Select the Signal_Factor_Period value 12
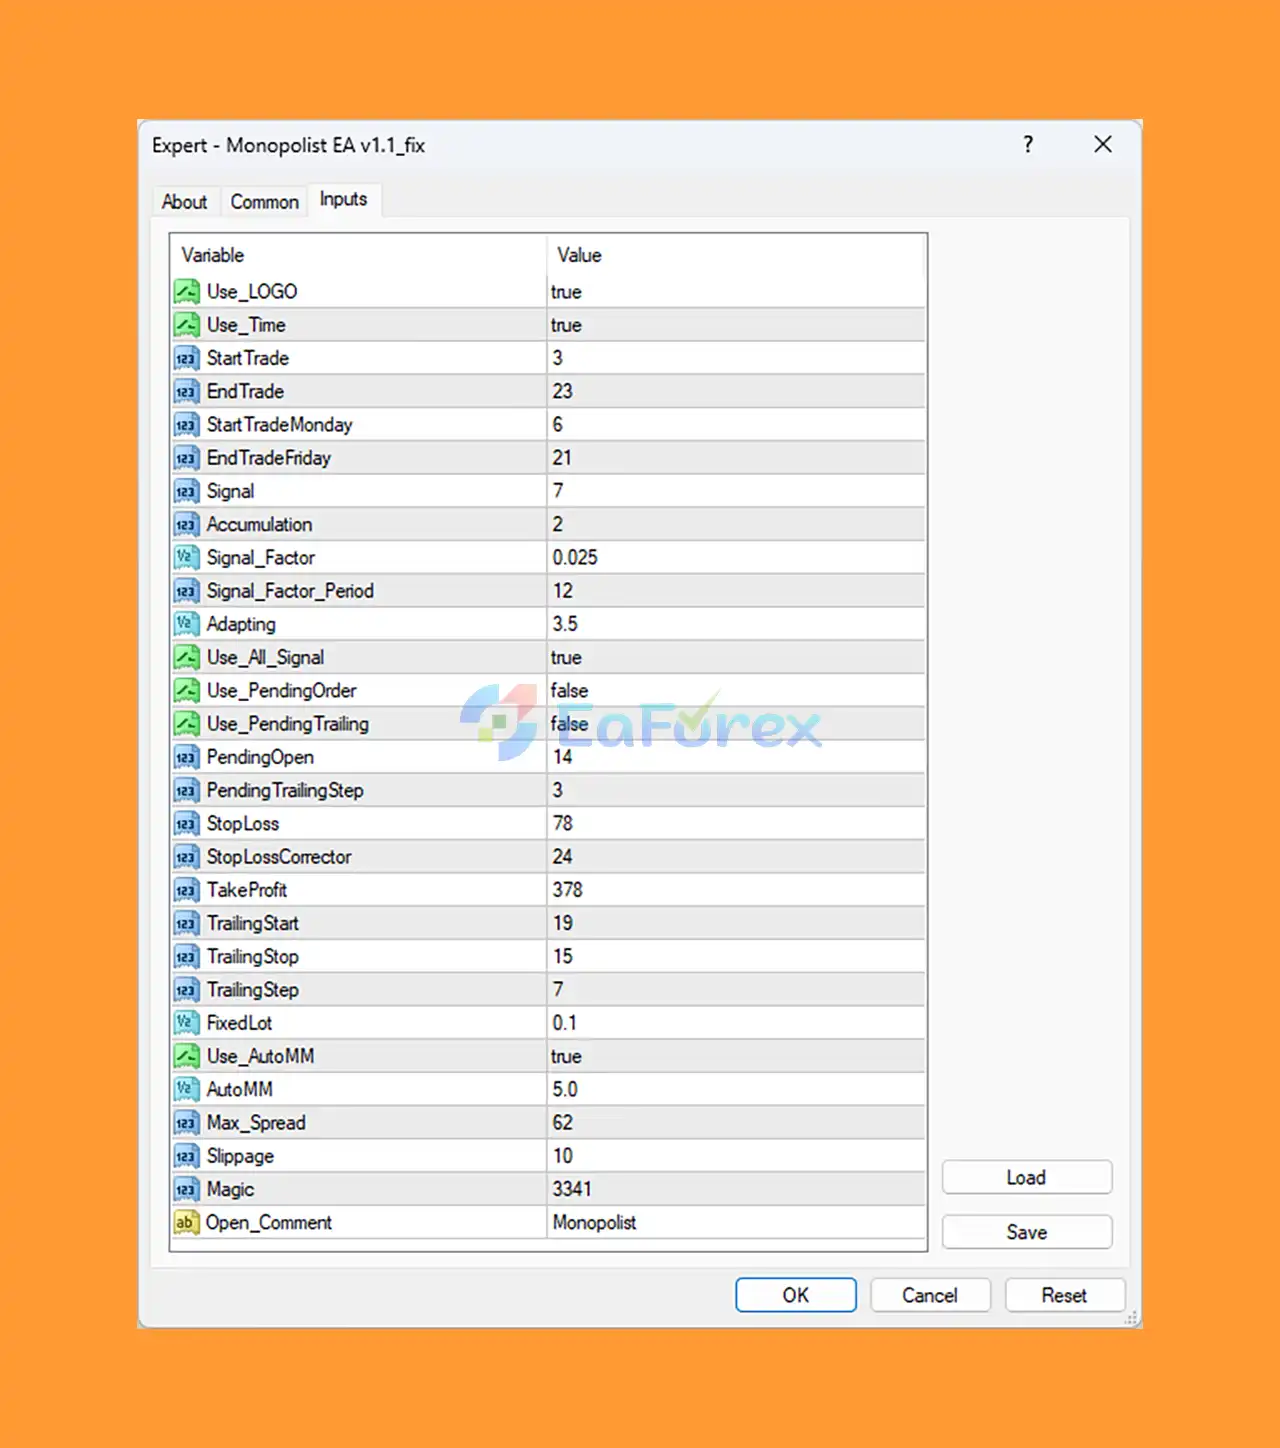Screen dimensions: 1280x1448 click(x=563, y=591)
